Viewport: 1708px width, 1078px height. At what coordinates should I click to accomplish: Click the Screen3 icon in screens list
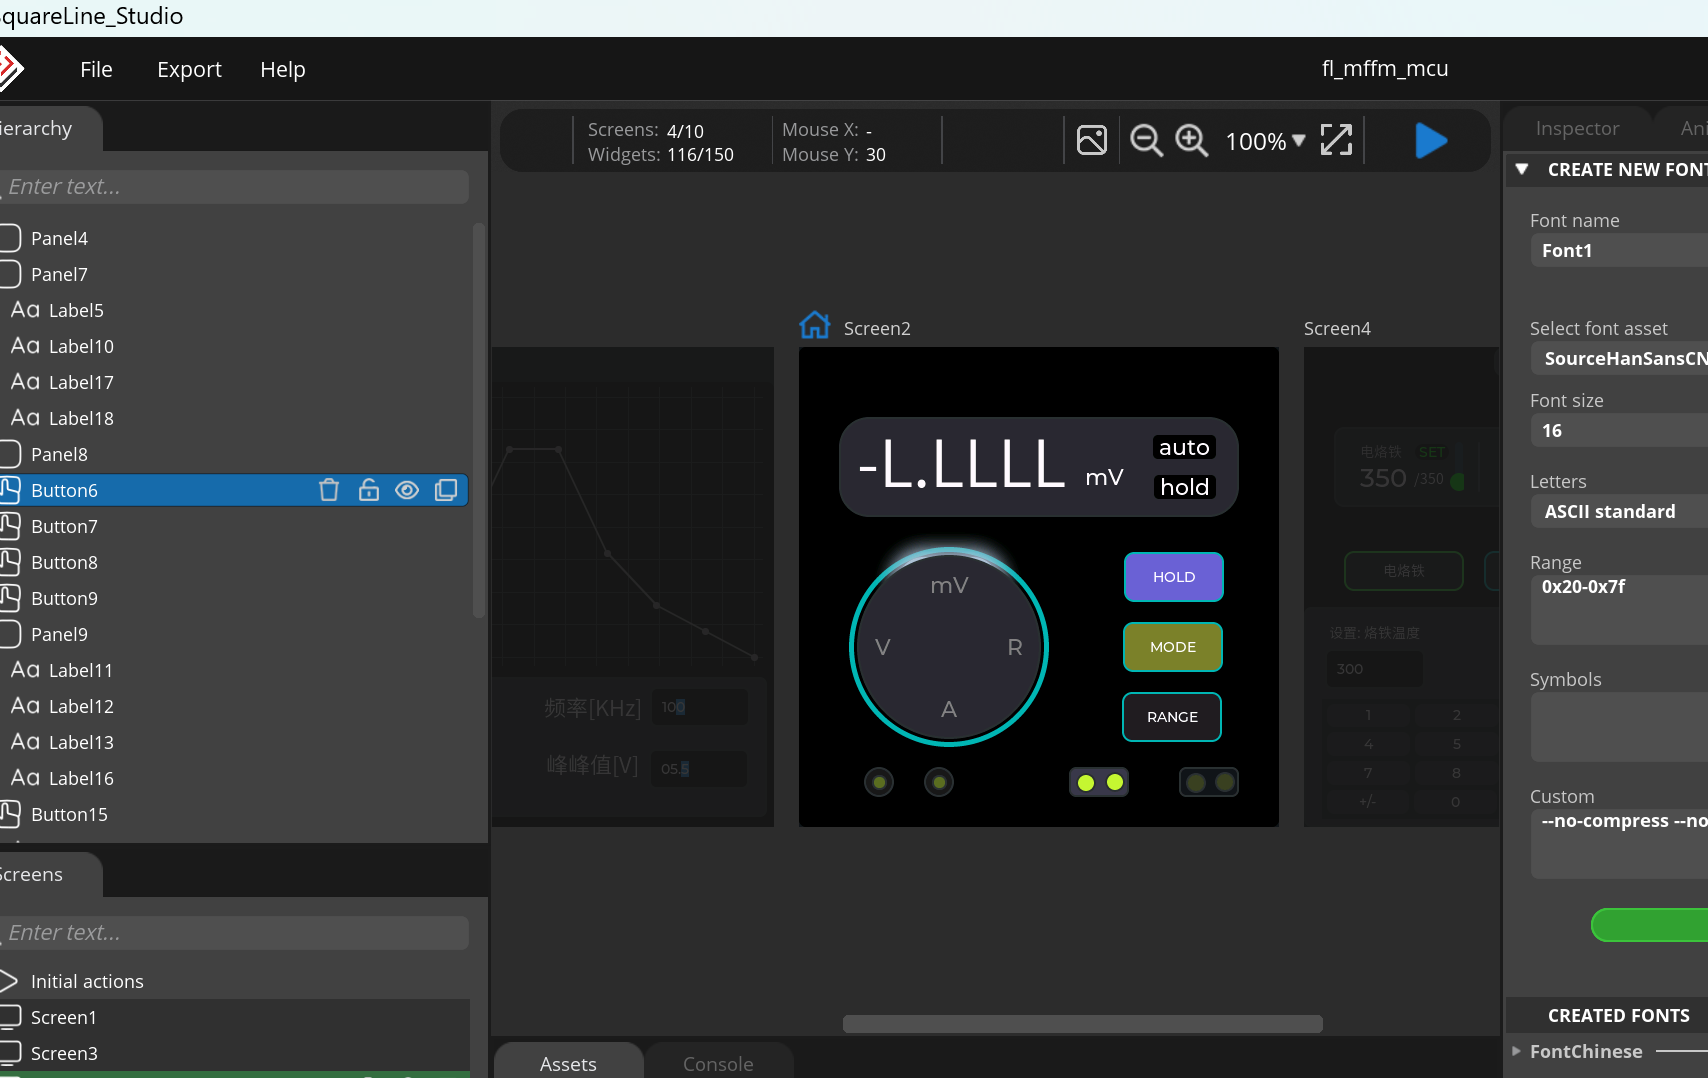[x=10, y=1053]
